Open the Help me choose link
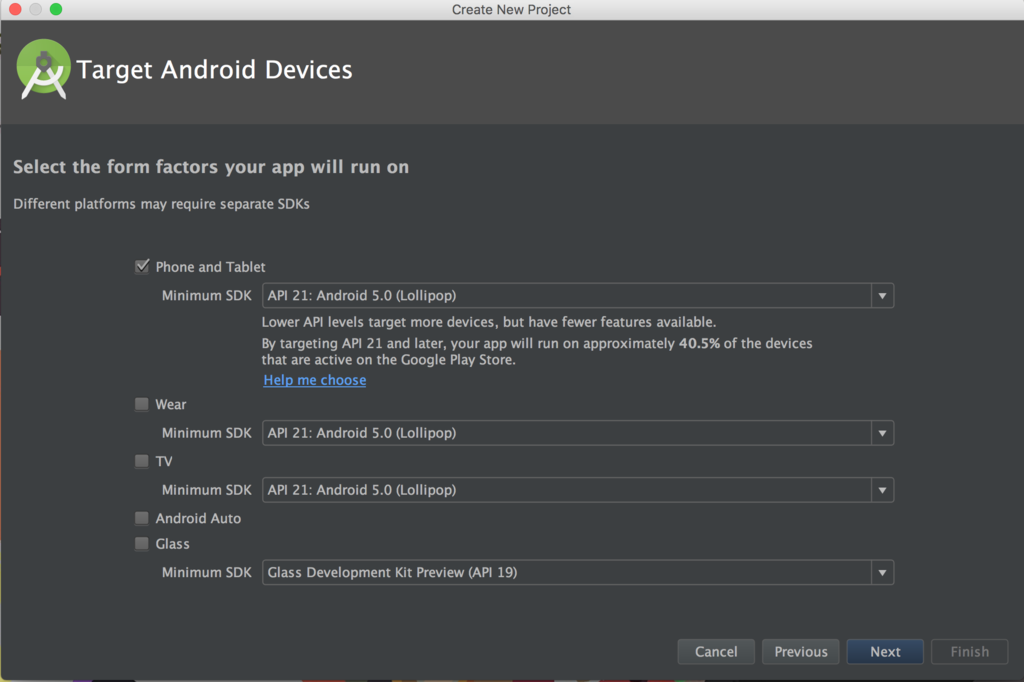1024x682 pixels. pyautogui.click(x=315, y=380)
